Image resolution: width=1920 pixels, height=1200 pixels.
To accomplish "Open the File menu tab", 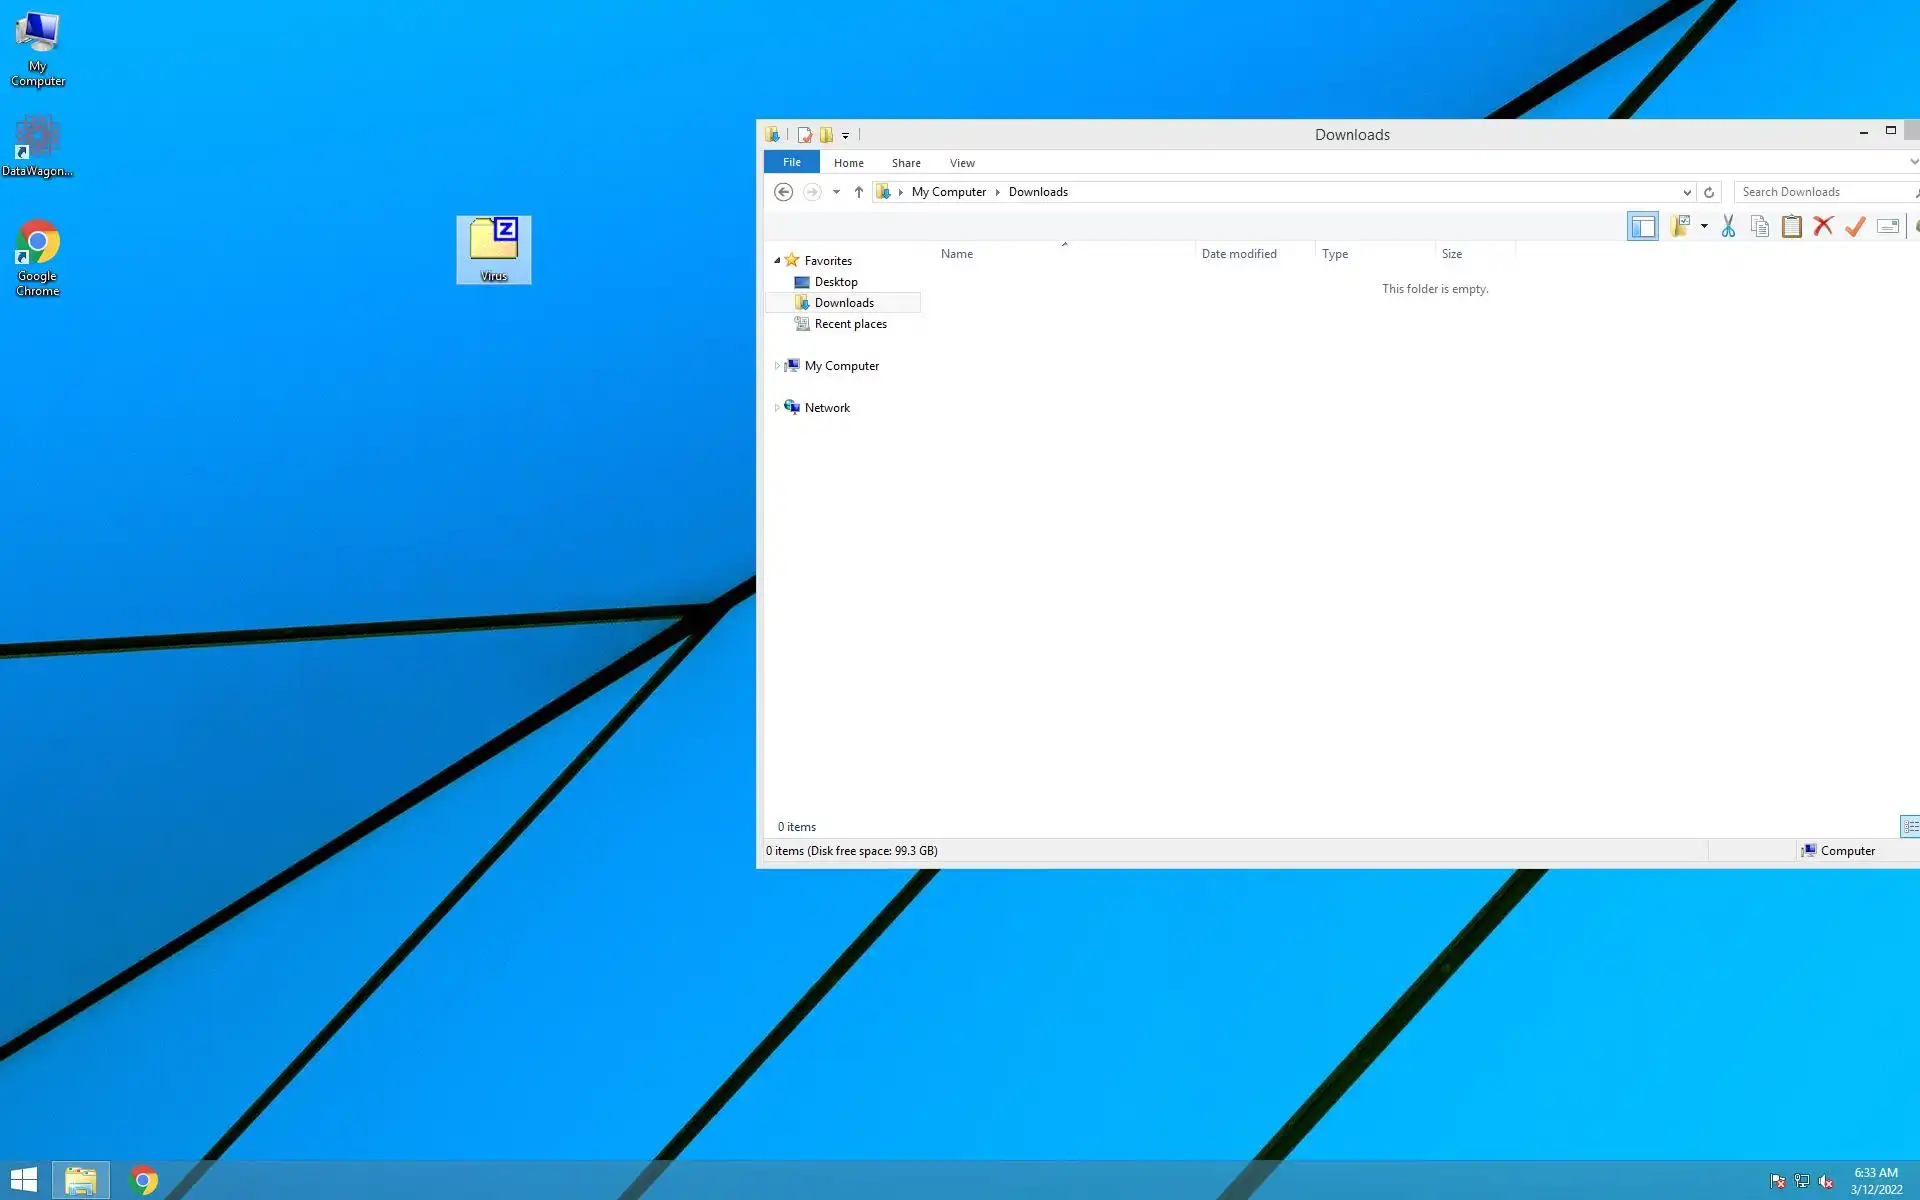I will point(791,162).
